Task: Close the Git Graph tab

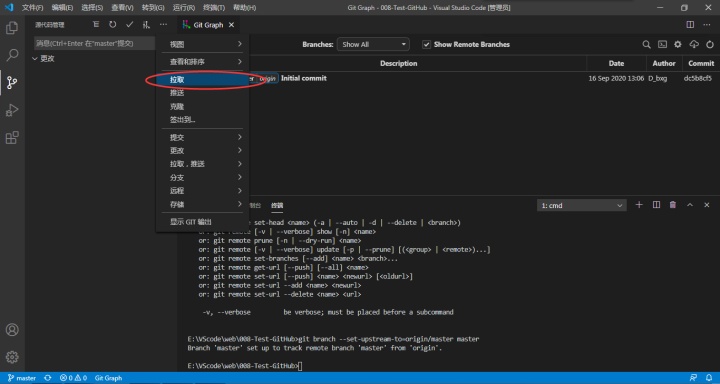Action: (231, 25)
